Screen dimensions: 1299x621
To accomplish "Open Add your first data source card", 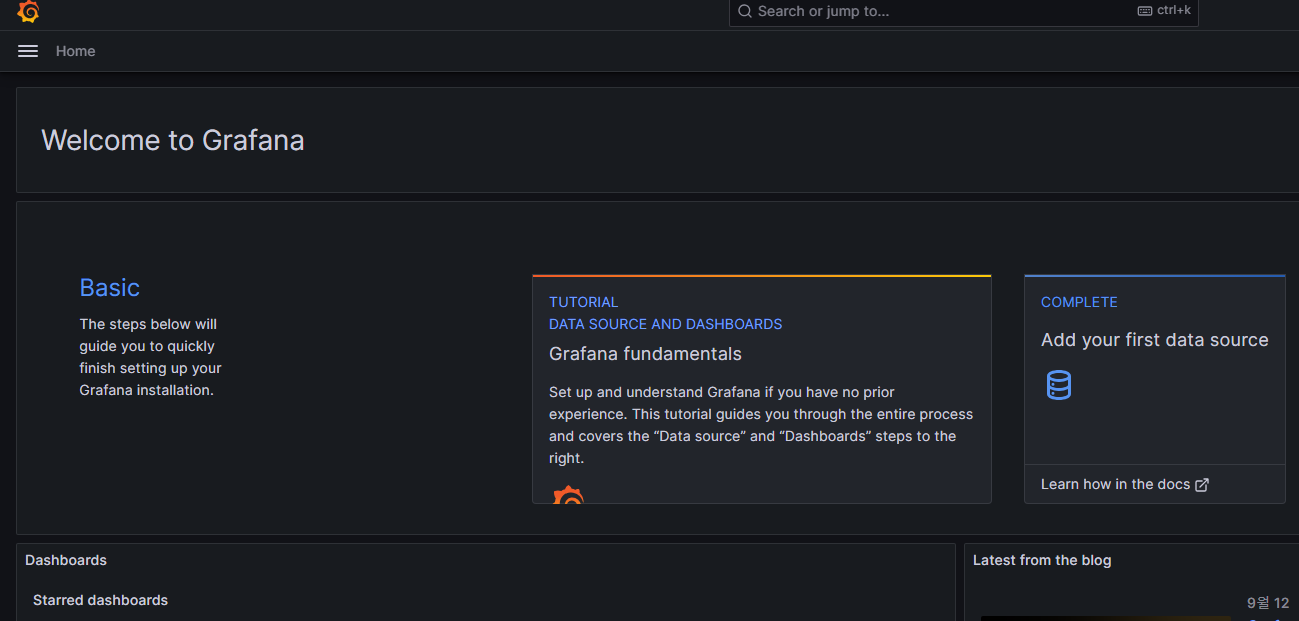I will point(1155,389).
